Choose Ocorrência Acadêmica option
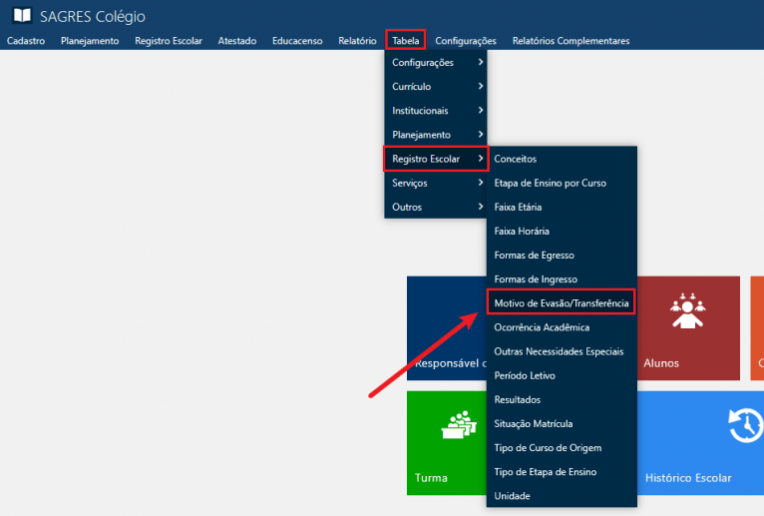This screenshot has height=516, width=764. (x=541, y=327)
